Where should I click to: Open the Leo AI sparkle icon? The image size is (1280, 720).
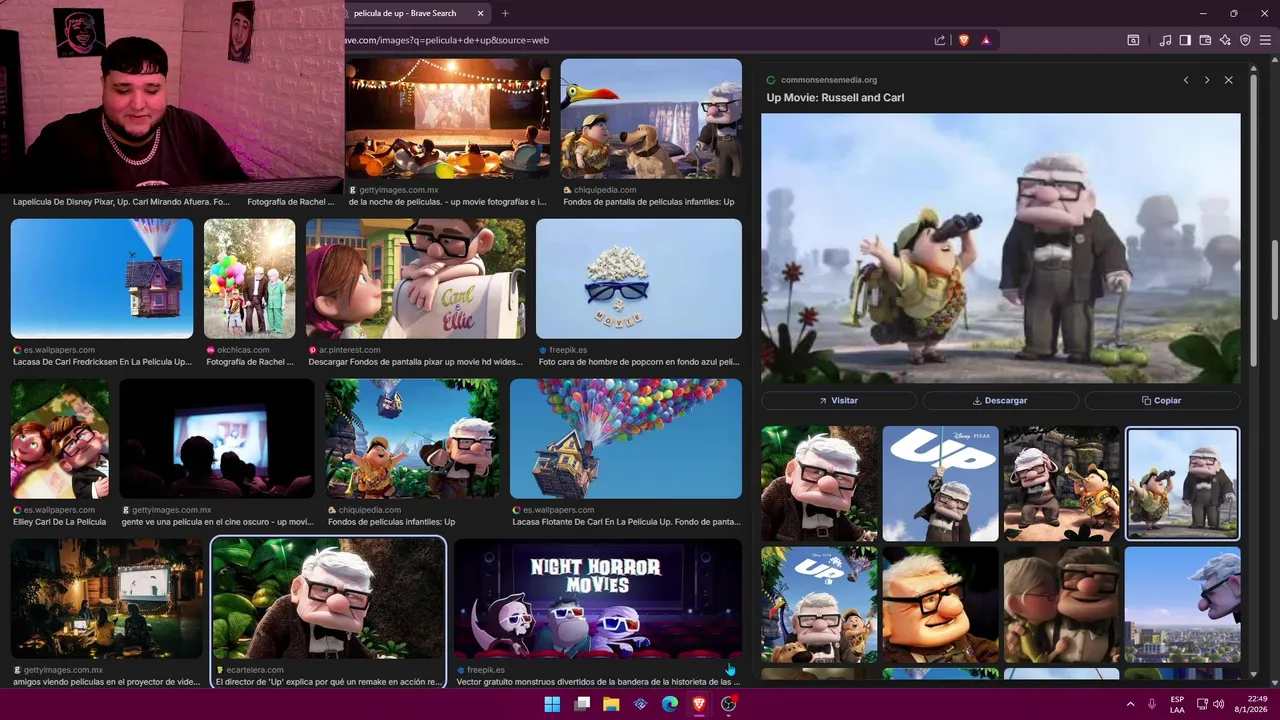tap(1225, 40)
